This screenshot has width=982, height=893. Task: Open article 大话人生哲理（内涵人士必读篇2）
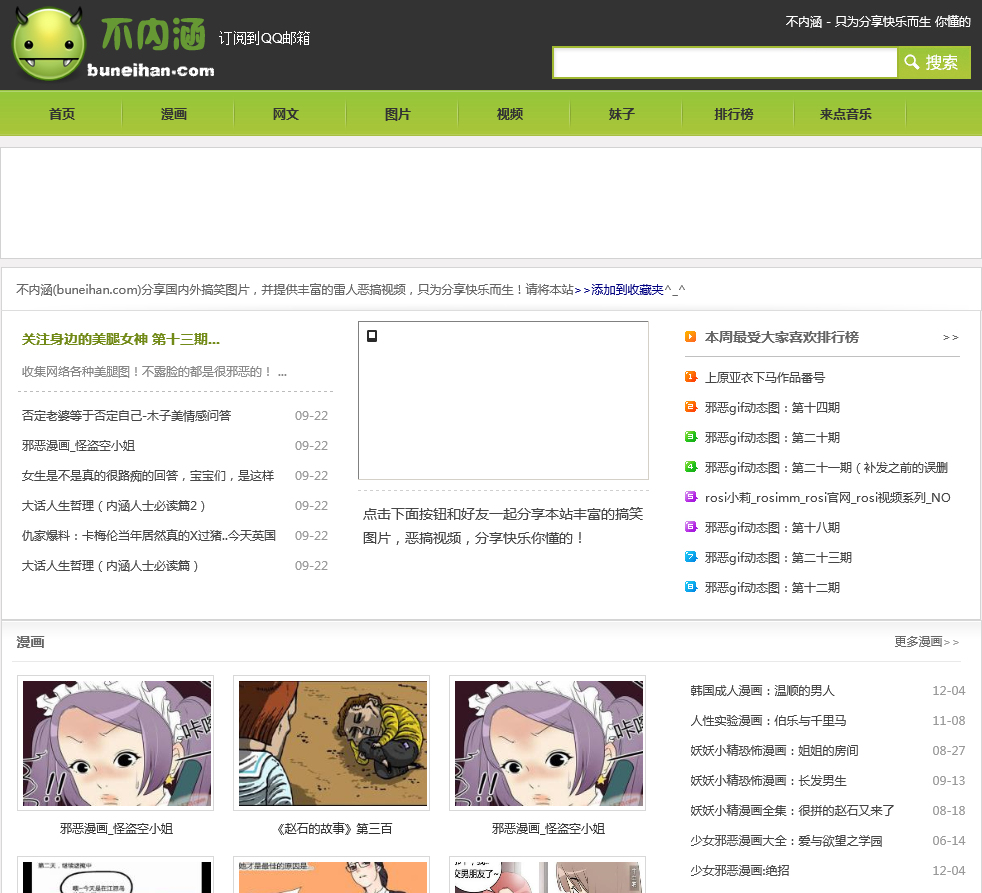113,506
